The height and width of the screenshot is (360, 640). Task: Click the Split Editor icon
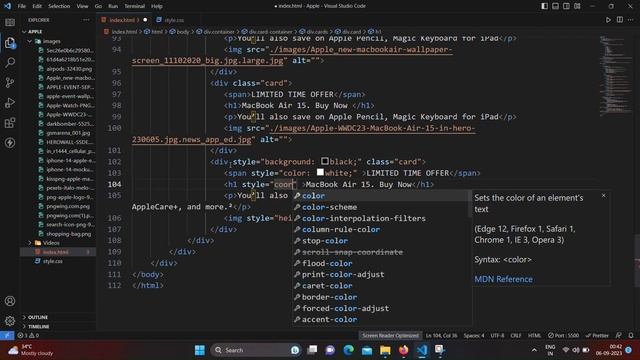tap(620, 20)
